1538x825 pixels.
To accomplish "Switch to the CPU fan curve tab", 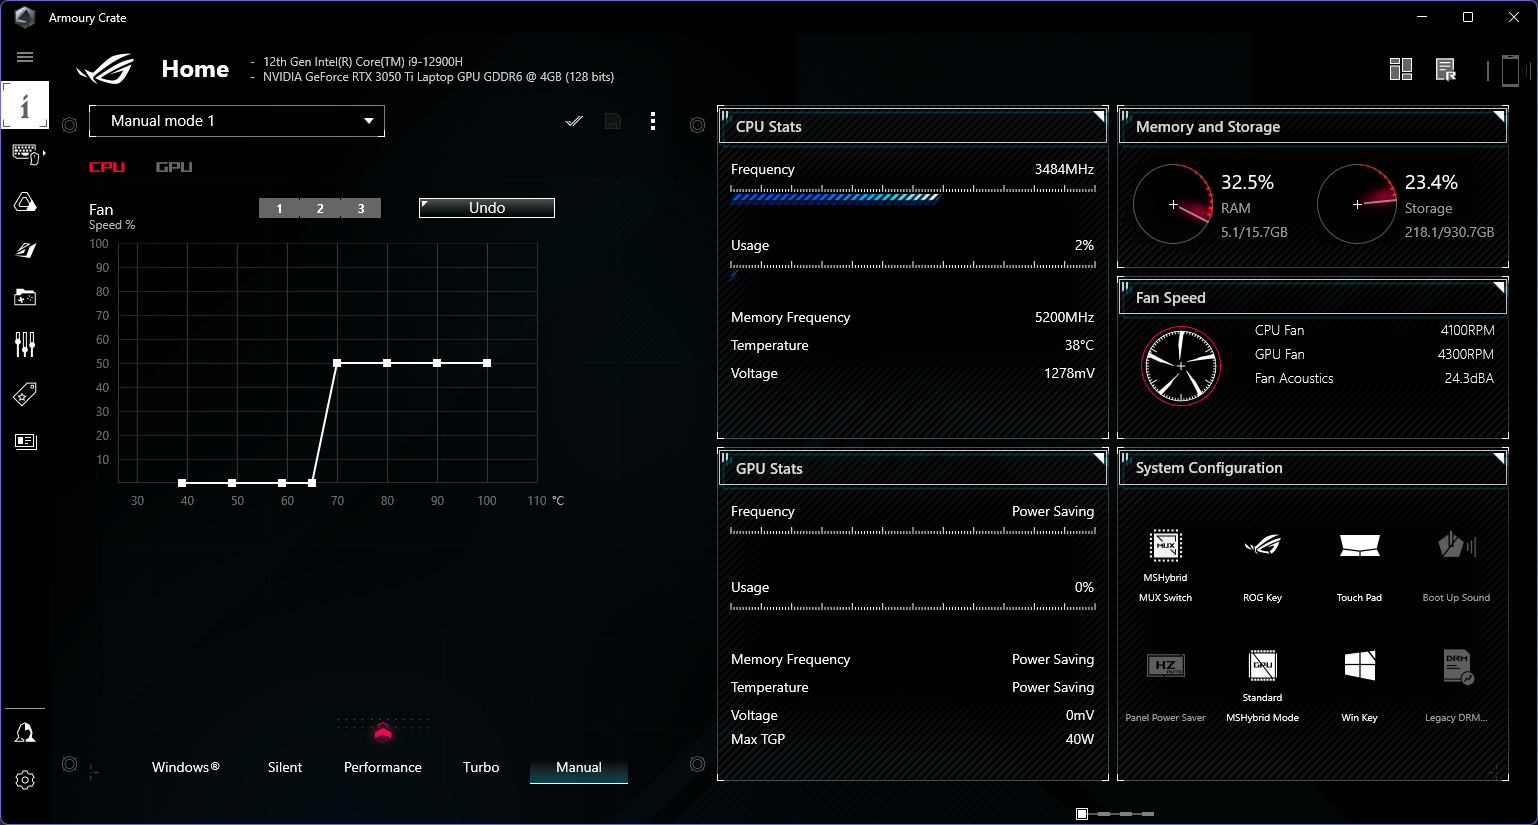I will [x=107, y=167].
